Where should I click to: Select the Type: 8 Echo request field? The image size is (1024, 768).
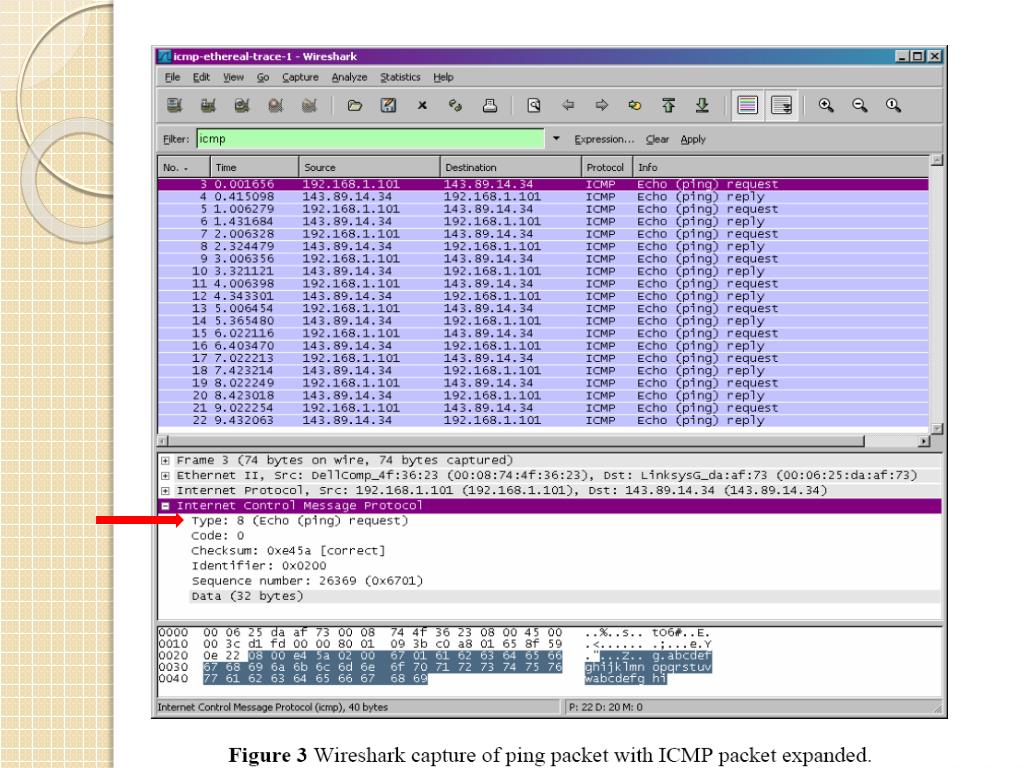pos(300,520)
